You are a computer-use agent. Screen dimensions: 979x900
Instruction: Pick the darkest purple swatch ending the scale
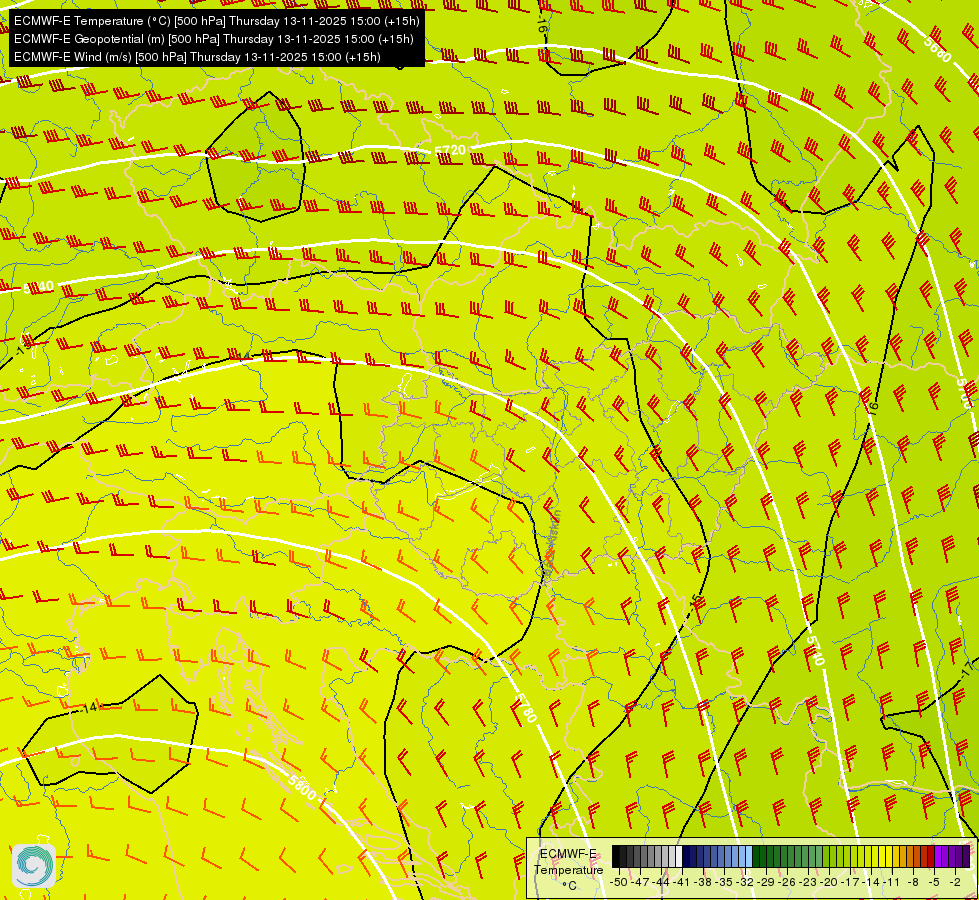(965, 856)
